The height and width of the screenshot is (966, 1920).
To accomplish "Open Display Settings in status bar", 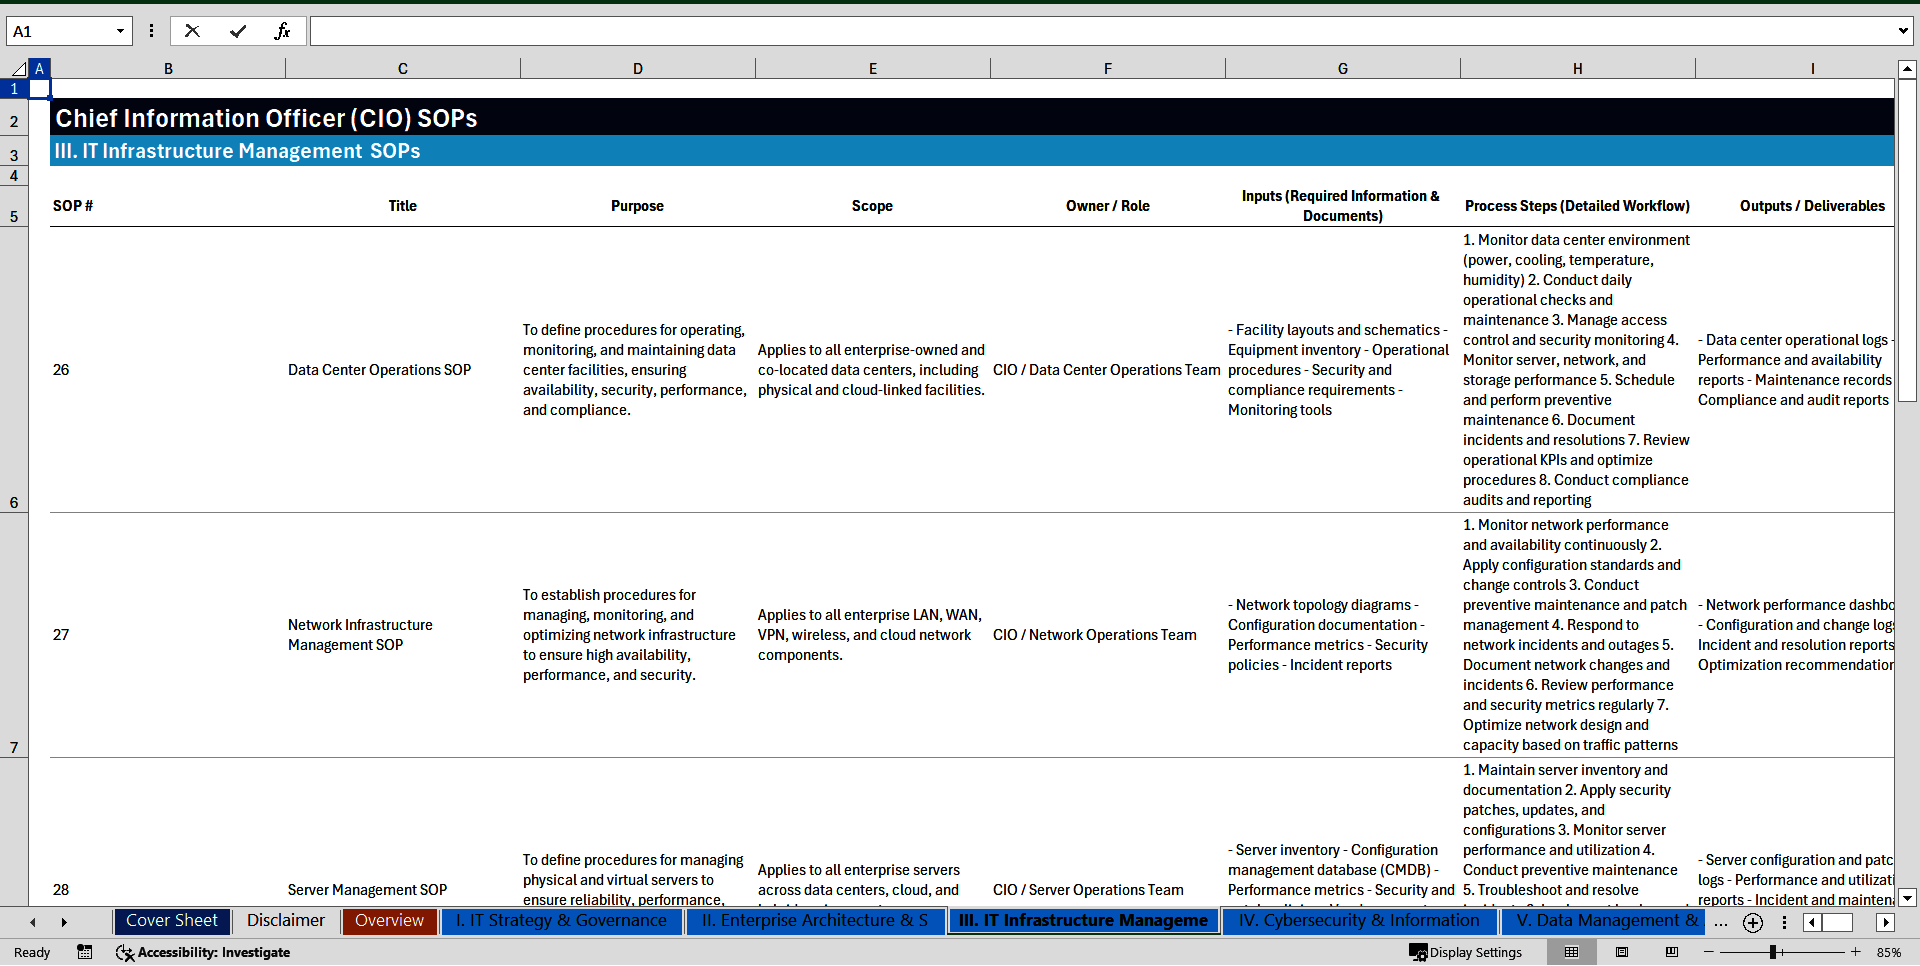I will (x=1466, y=952).
